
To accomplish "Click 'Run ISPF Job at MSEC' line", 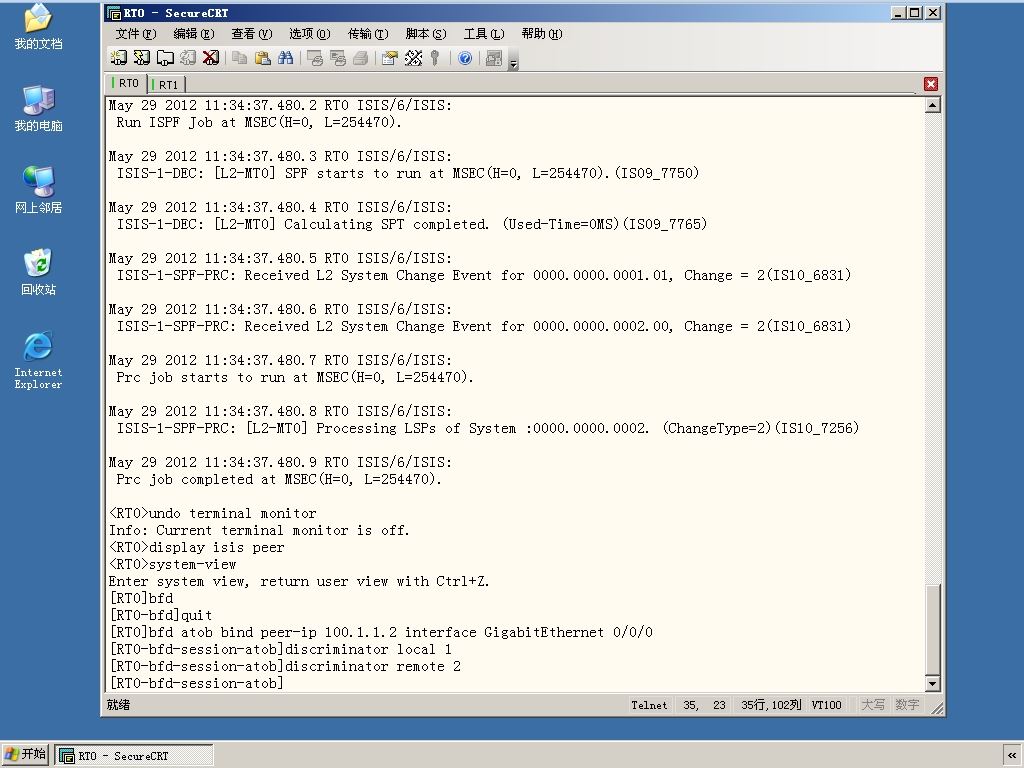I will 259,122.
